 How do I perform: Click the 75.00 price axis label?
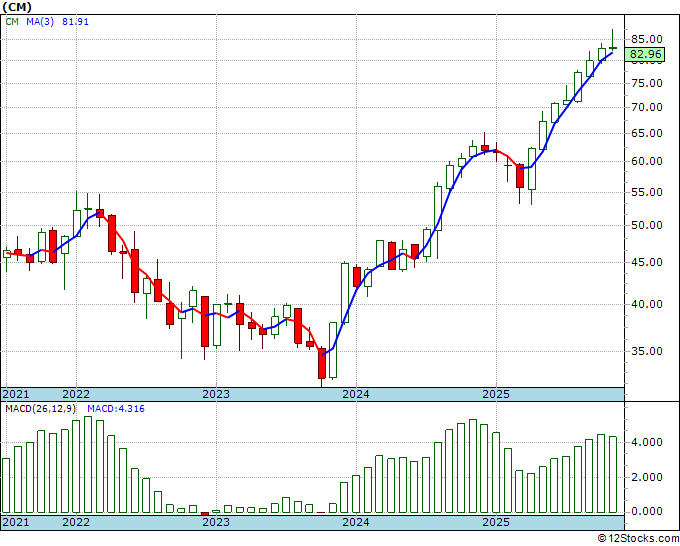coord(646,83)
